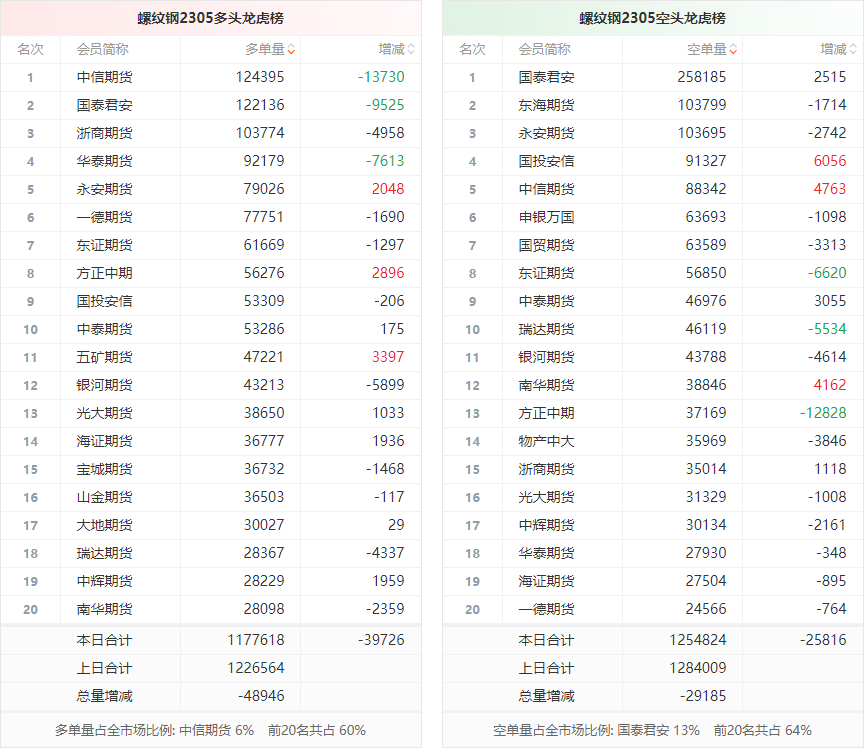
Task: Select 方正中期 row in long positions table
Action: click(x=104, y=273)
